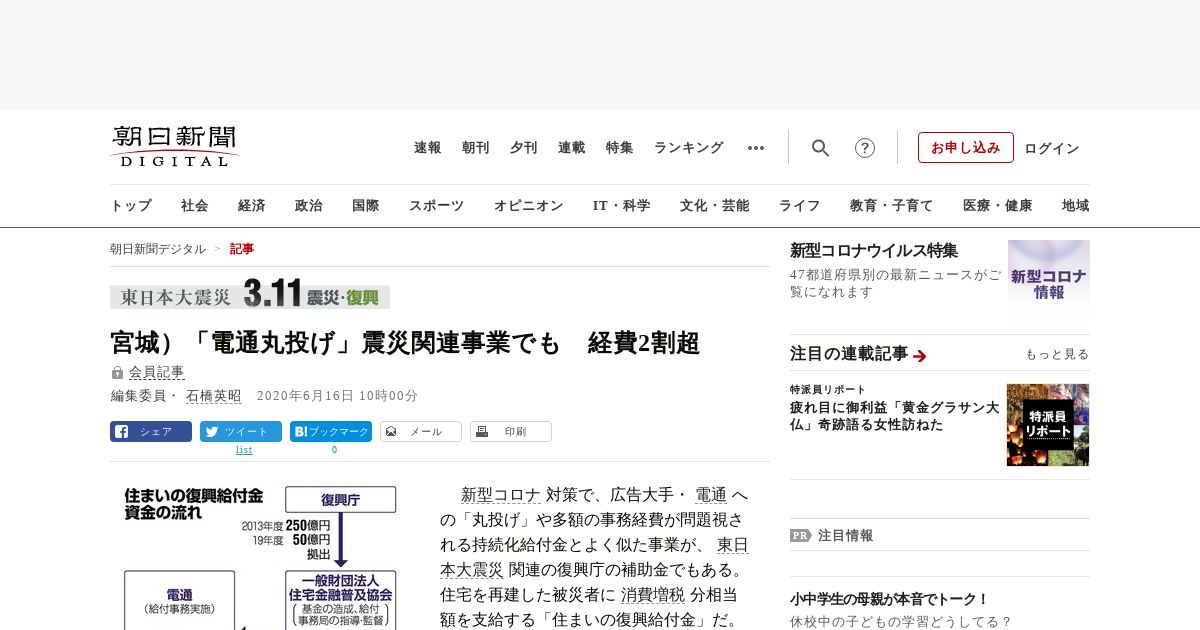Send article via メール button
This screenshot has height=630, width=1200.
(421, 432)
